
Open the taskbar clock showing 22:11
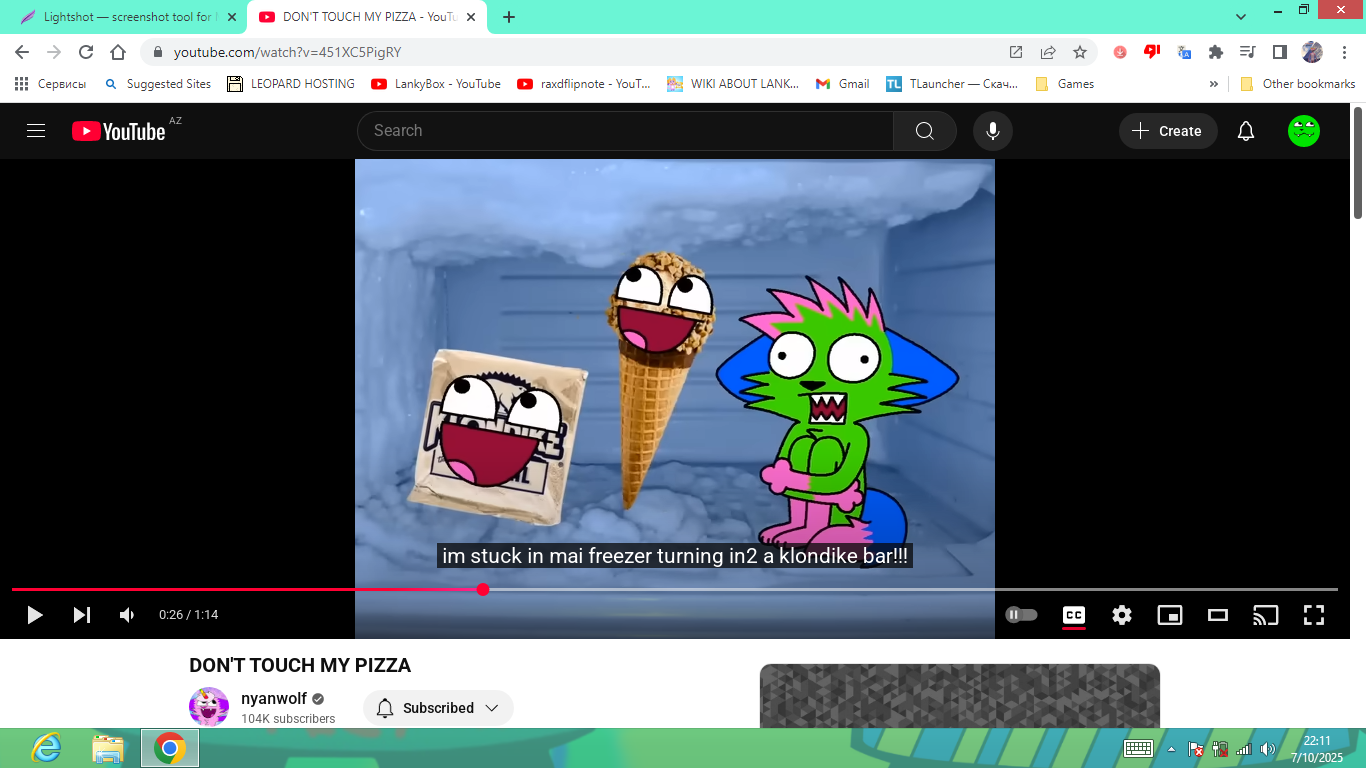[x=1317, y=749]
